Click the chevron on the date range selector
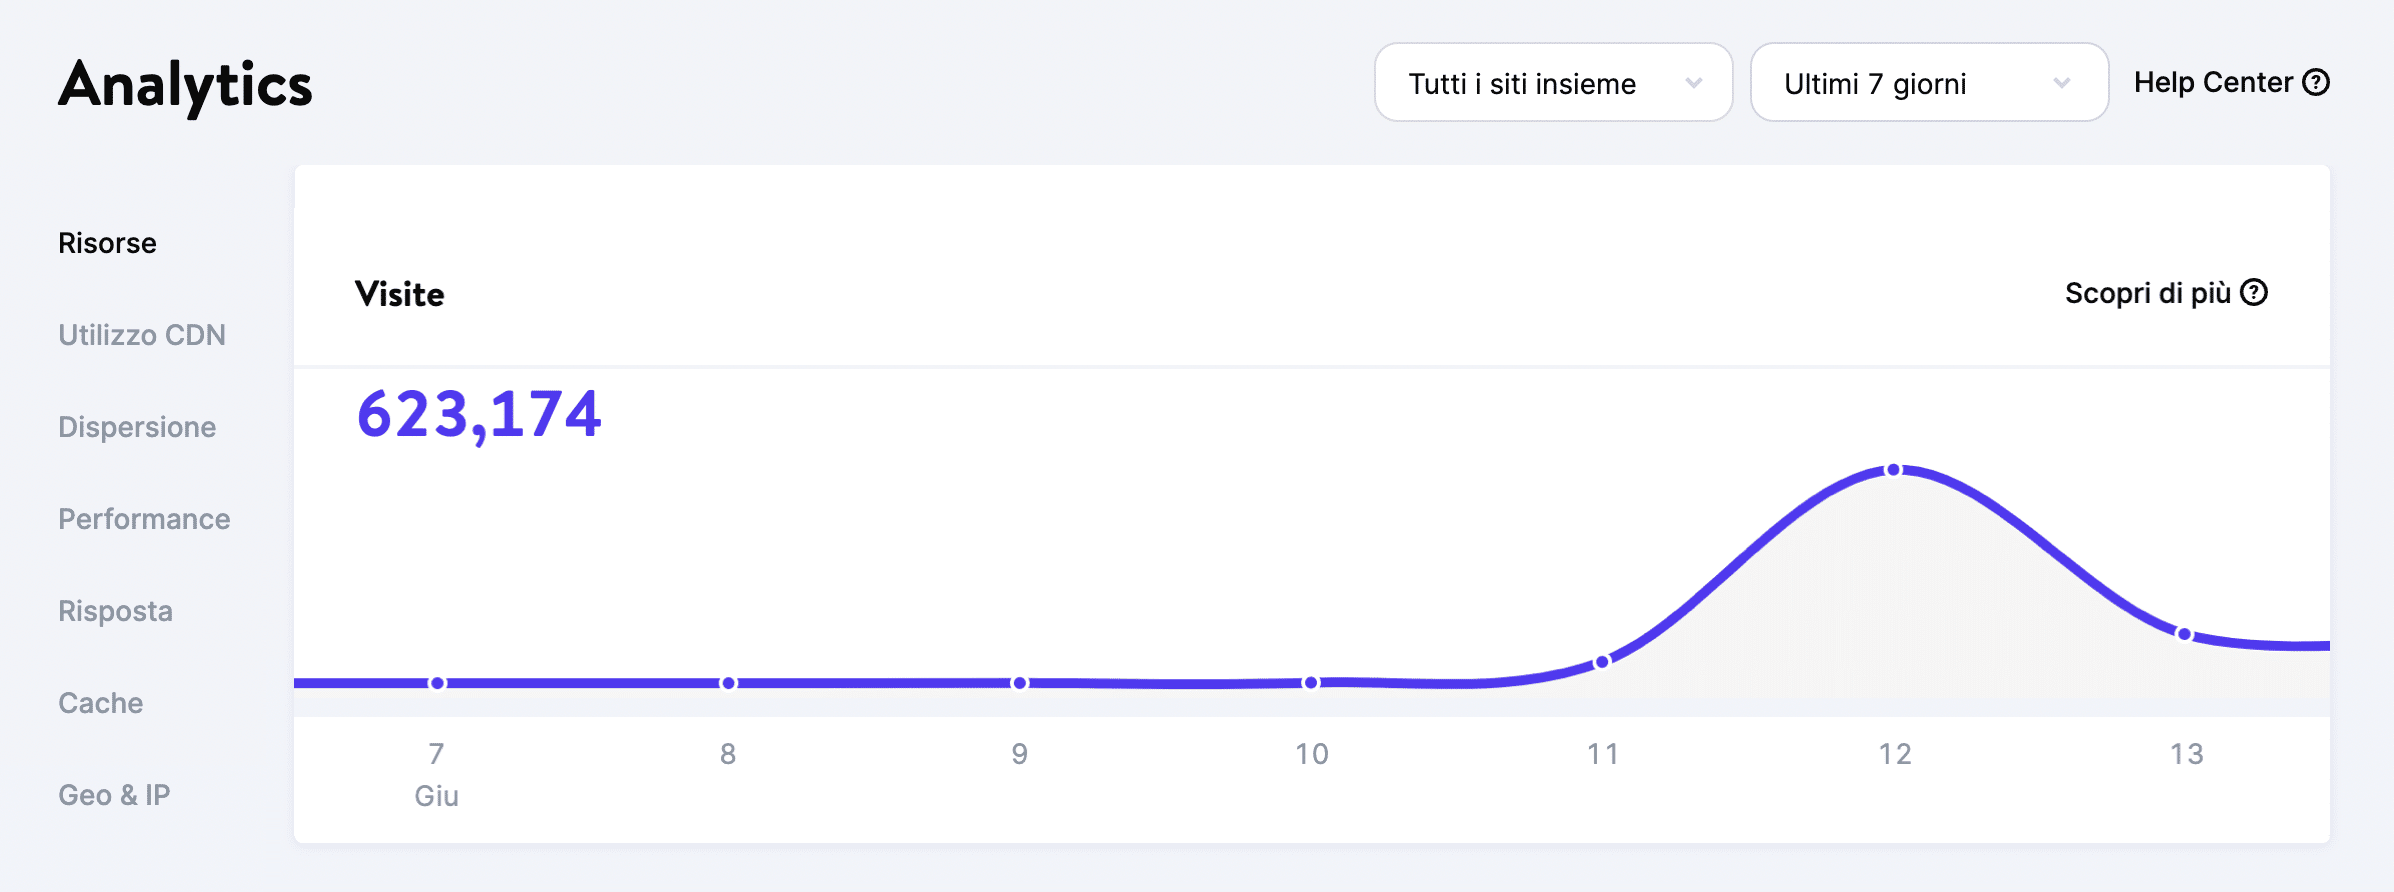Viewport: 2394px width, 892px height. pyautogui.click(x=2061, y=83)
